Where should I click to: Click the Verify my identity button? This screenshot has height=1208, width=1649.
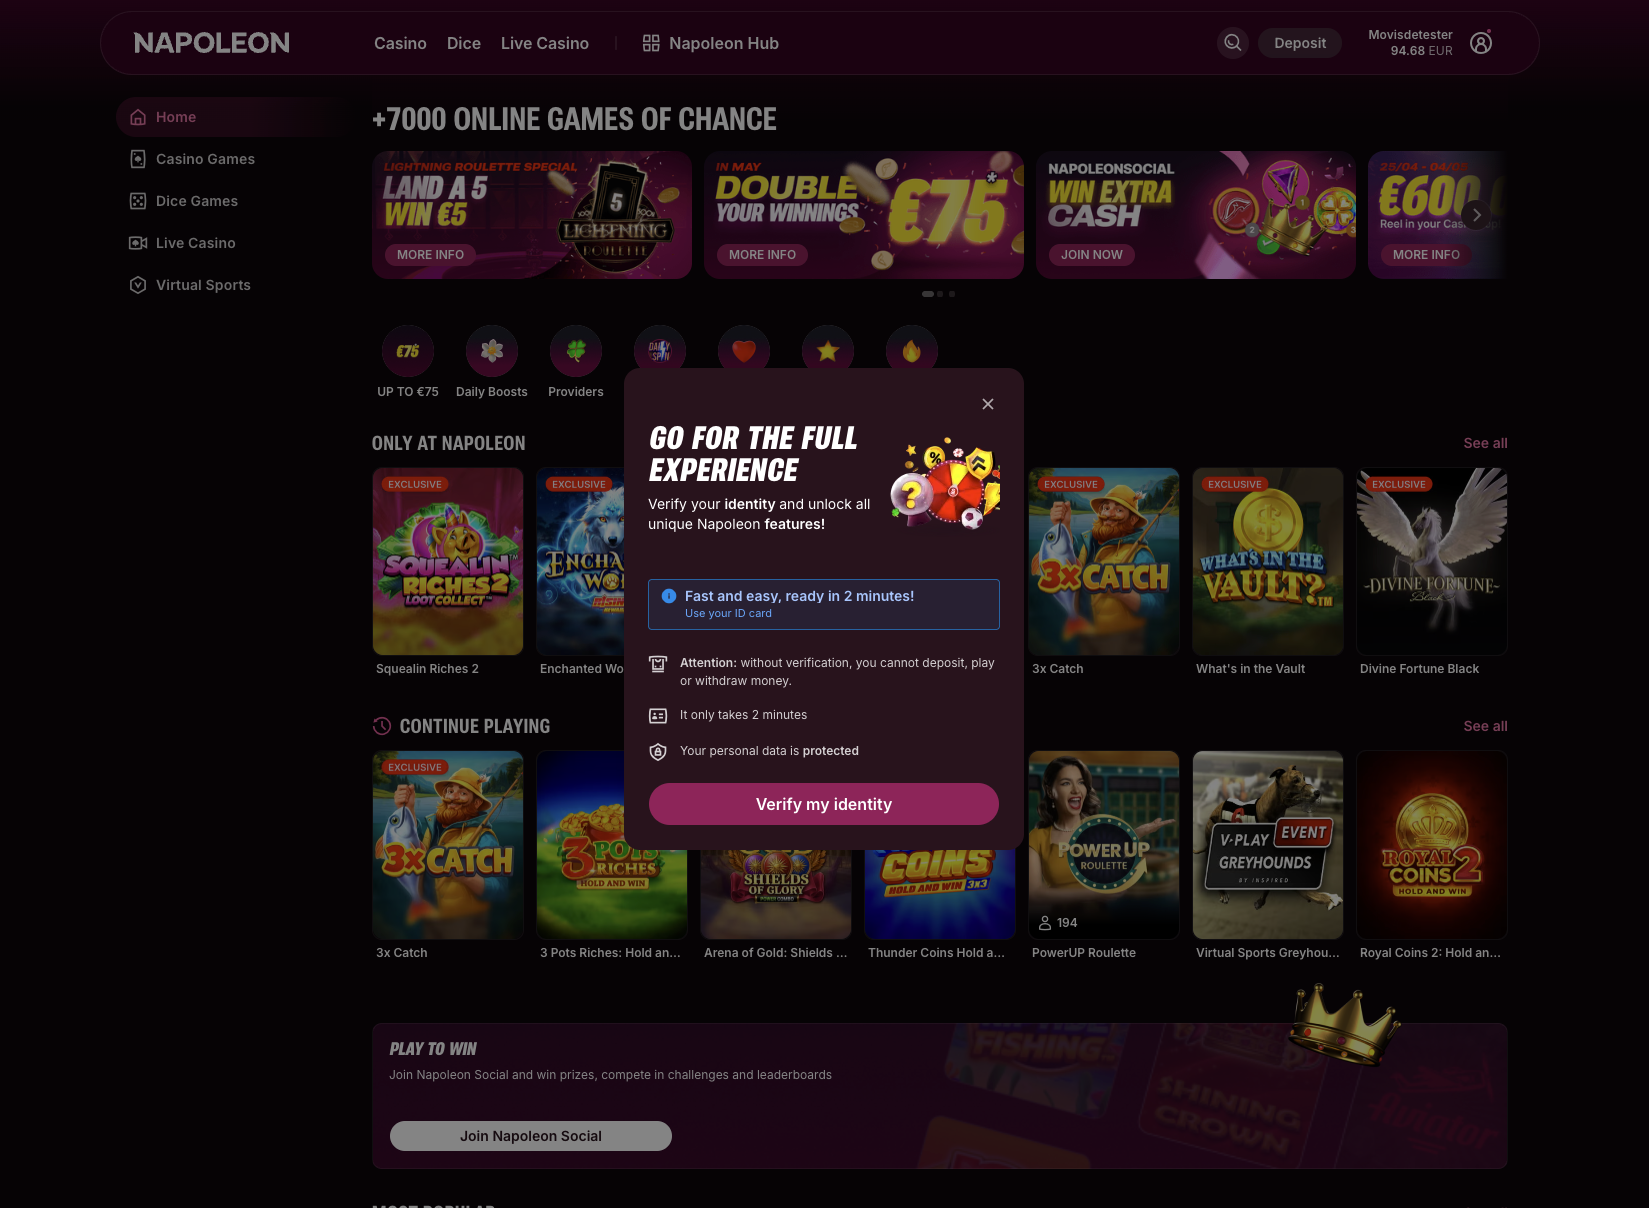[824, 804]
